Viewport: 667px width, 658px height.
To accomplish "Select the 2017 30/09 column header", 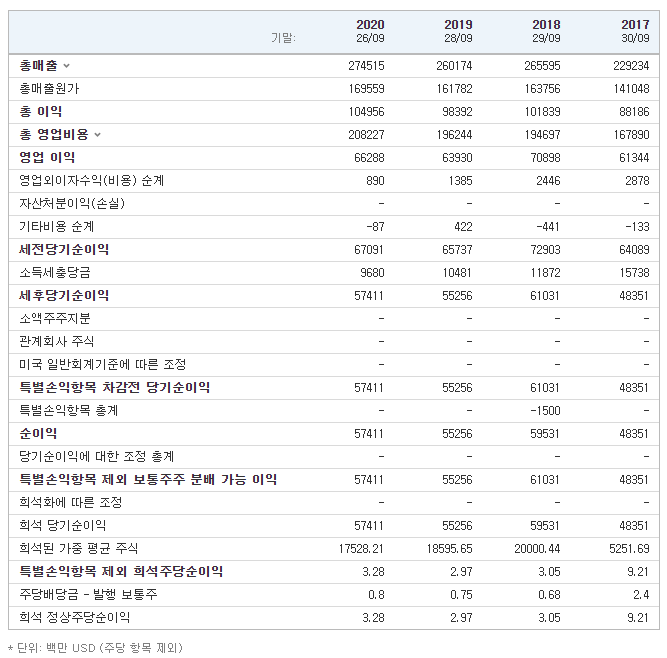I will click(635, 31).
